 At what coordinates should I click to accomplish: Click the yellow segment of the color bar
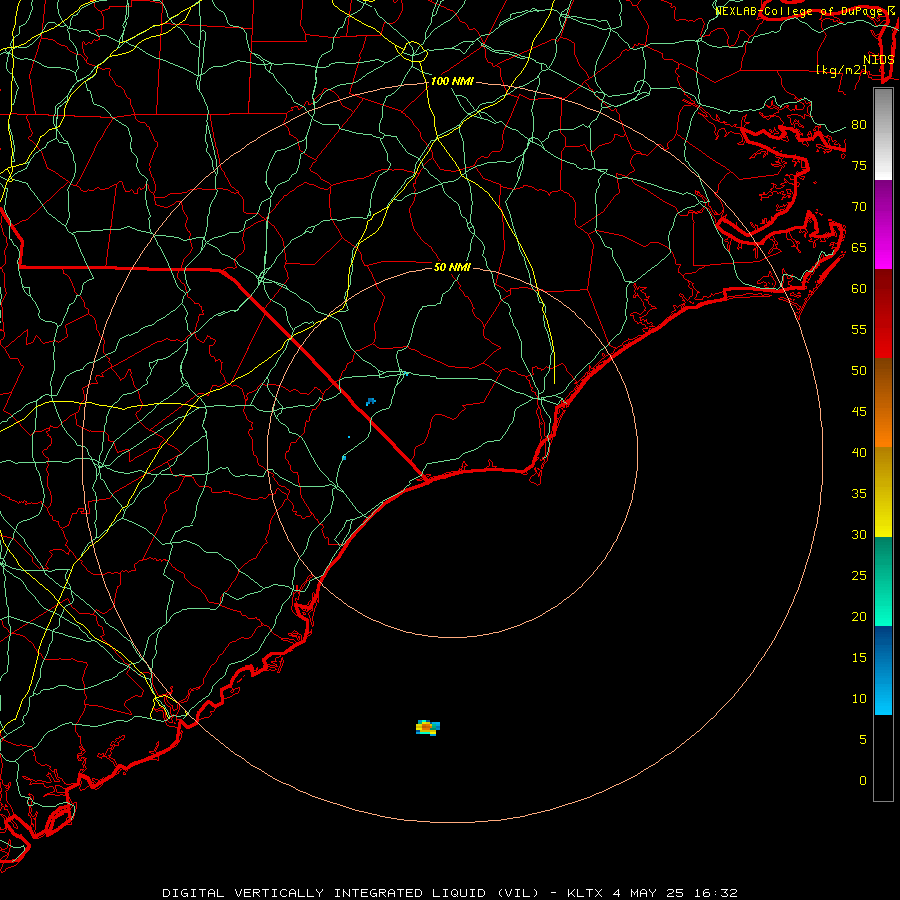(x=883, y=492)
